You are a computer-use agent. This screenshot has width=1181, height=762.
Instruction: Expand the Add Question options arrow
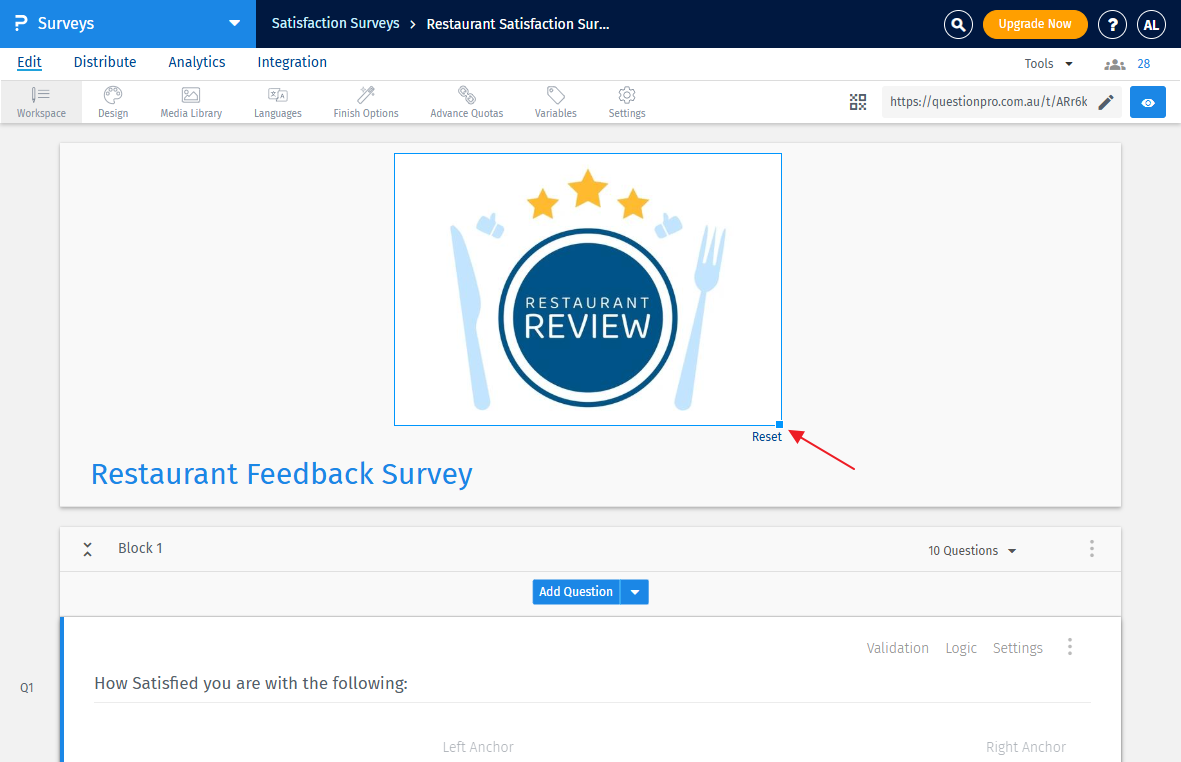point(634,591)
